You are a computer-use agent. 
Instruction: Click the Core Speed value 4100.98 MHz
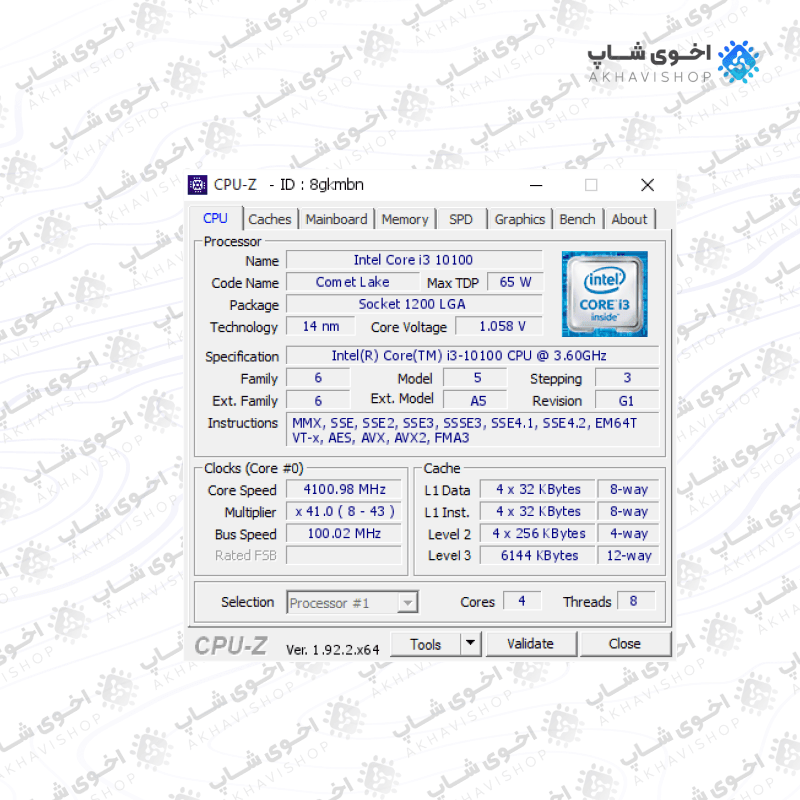pyautogui.click(x=344, y=489)
